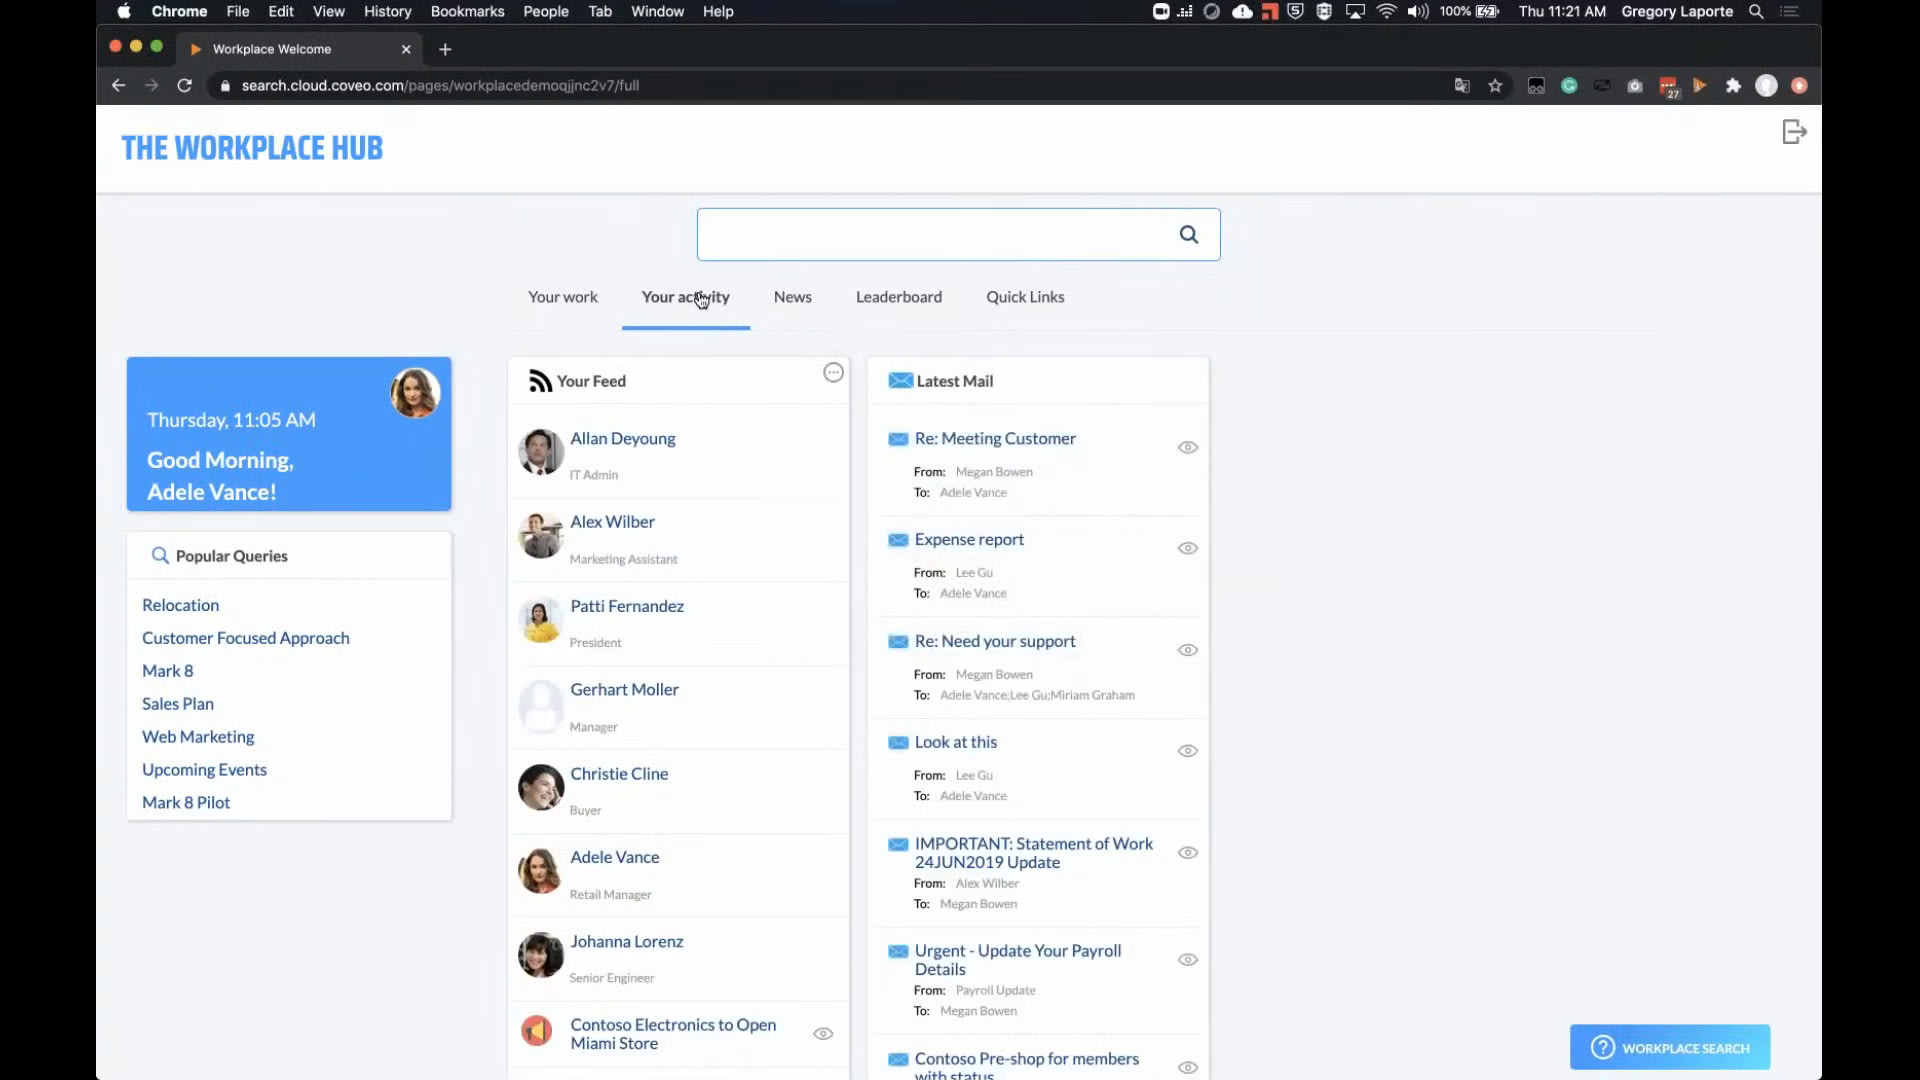Click the search magnifier icon in search box

coord(1188,234)
